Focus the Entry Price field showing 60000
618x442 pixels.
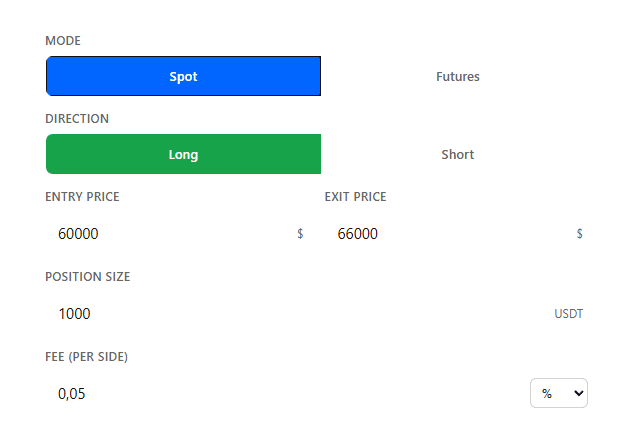(x=175, y=234)
